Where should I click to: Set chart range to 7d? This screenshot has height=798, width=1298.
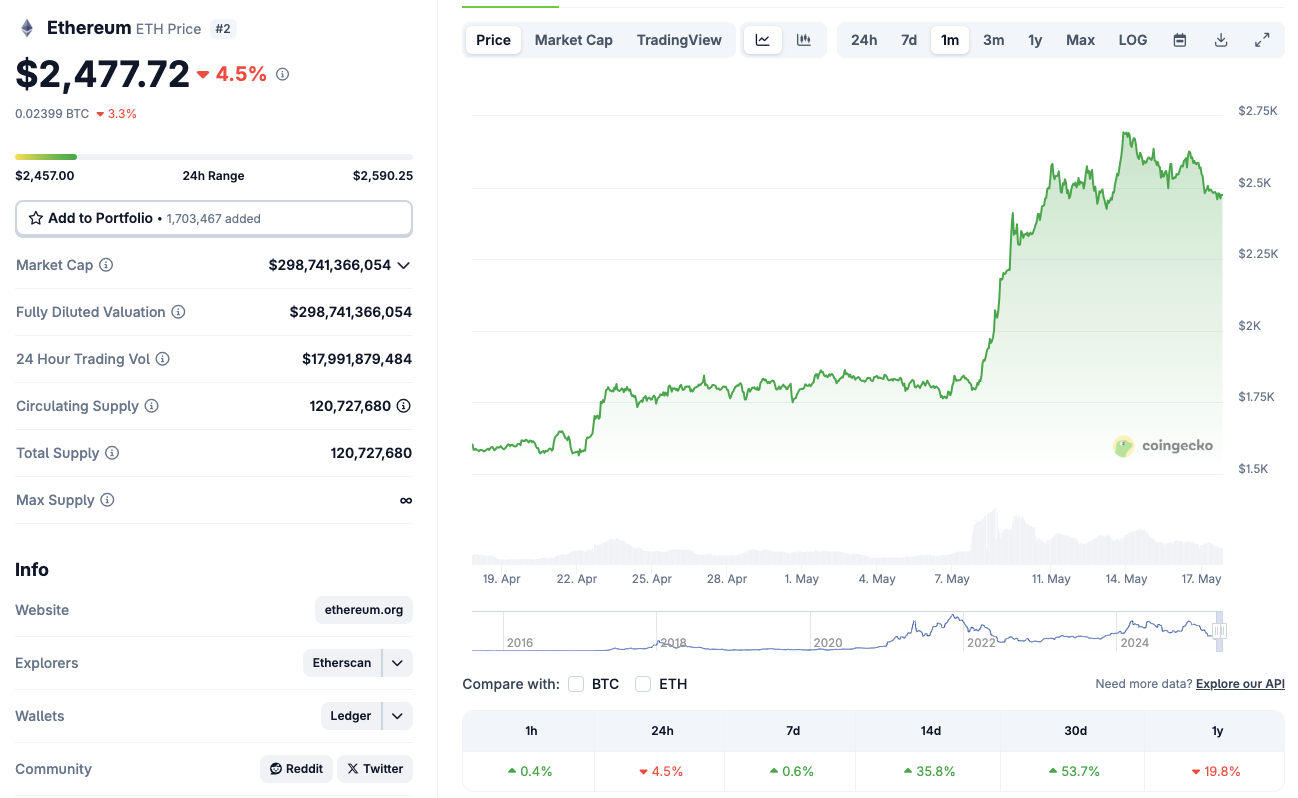coord(909,40)
